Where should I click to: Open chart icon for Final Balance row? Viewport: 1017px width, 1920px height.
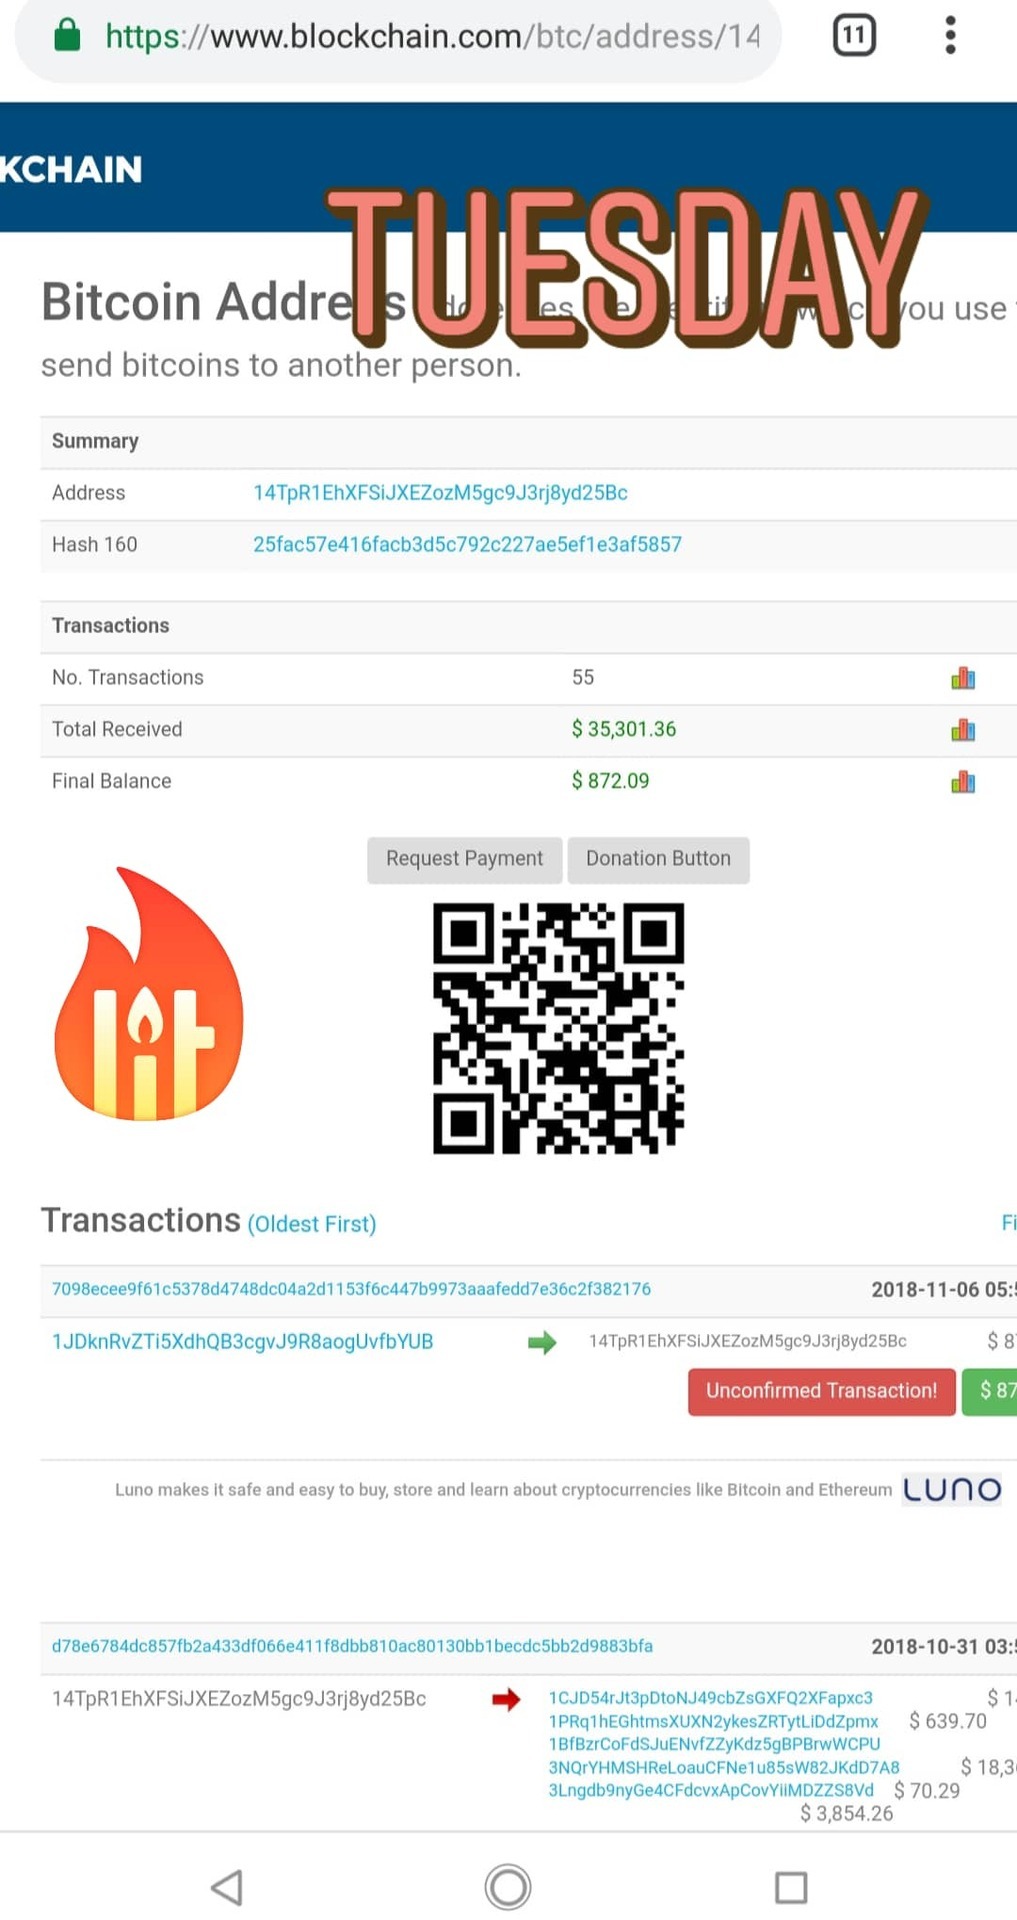tap(963, 782)
